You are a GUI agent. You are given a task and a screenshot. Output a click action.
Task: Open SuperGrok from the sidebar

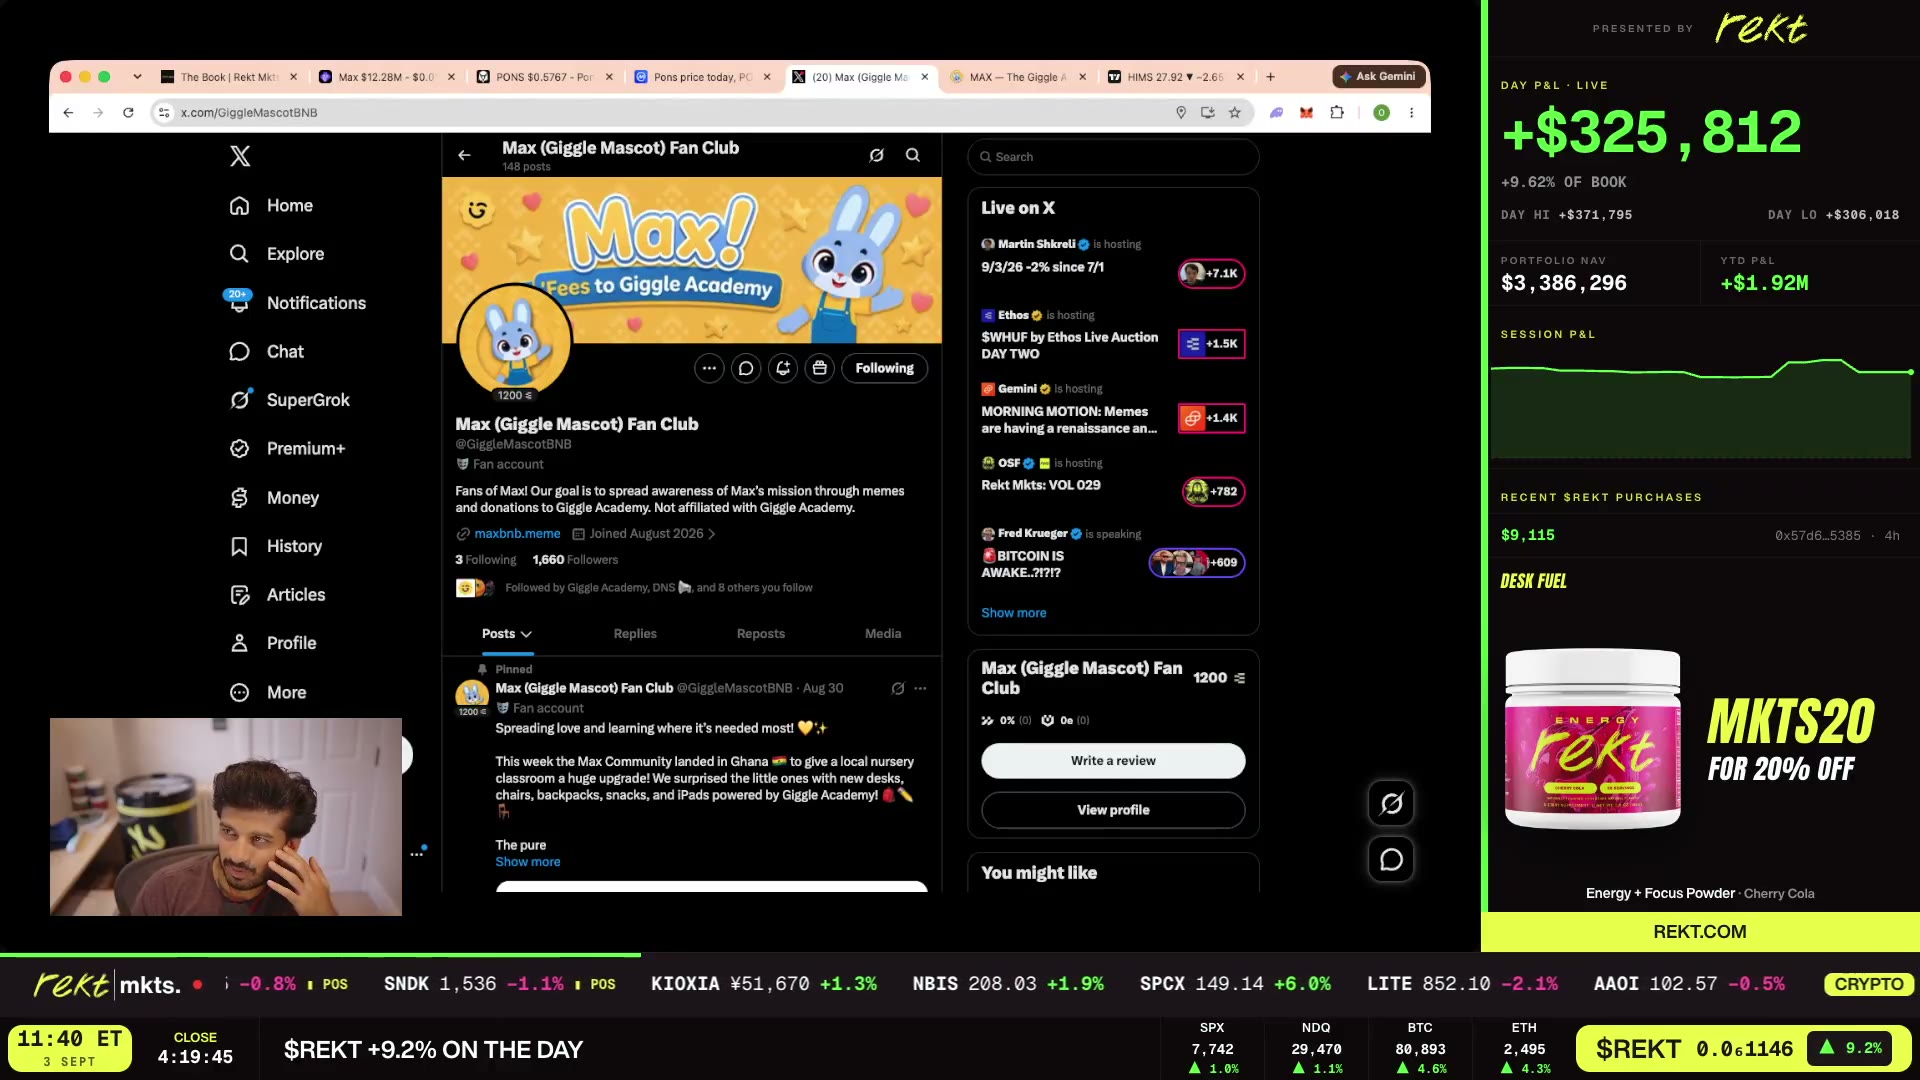point(289,400)
